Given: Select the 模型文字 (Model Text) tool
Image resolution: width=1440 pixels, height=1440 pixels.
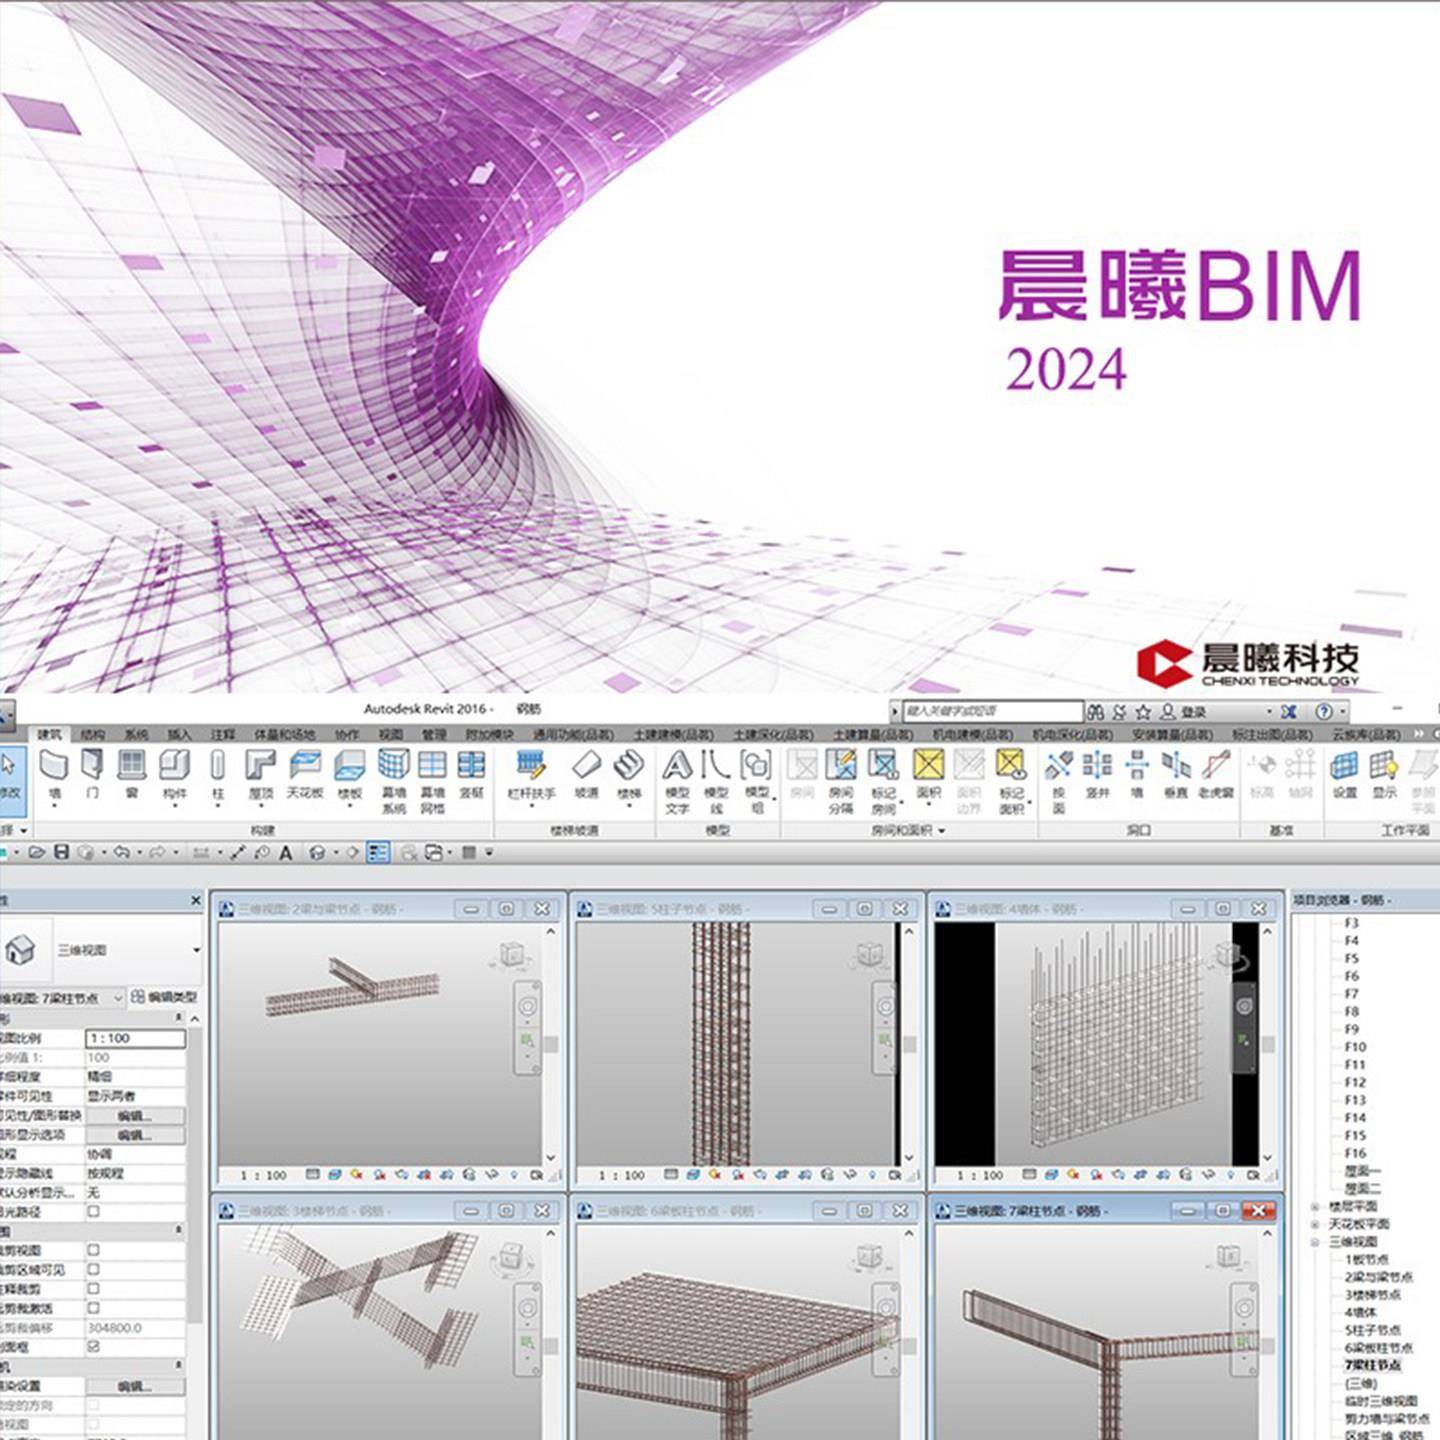Looking at the screenshot, I should pyautogui.click(x=677, y=781).
